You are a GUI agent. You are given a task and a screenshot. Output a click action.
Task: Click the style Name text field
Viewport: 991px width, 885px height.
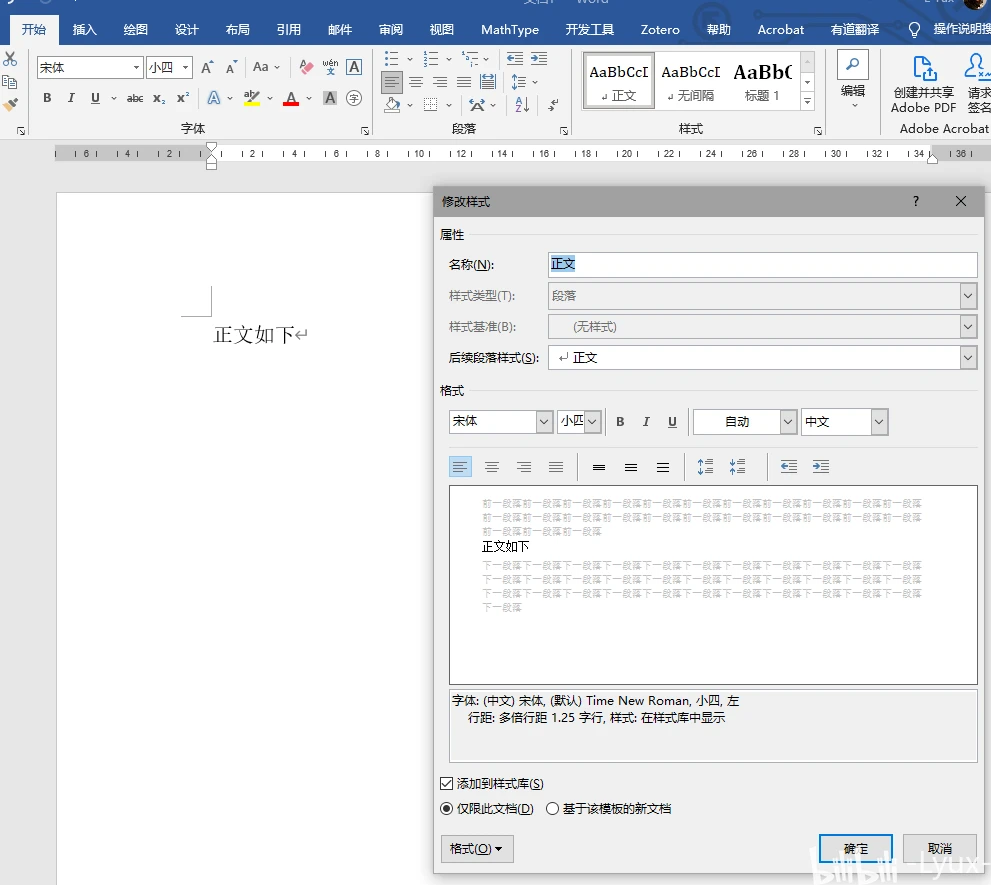click(762, 264)
